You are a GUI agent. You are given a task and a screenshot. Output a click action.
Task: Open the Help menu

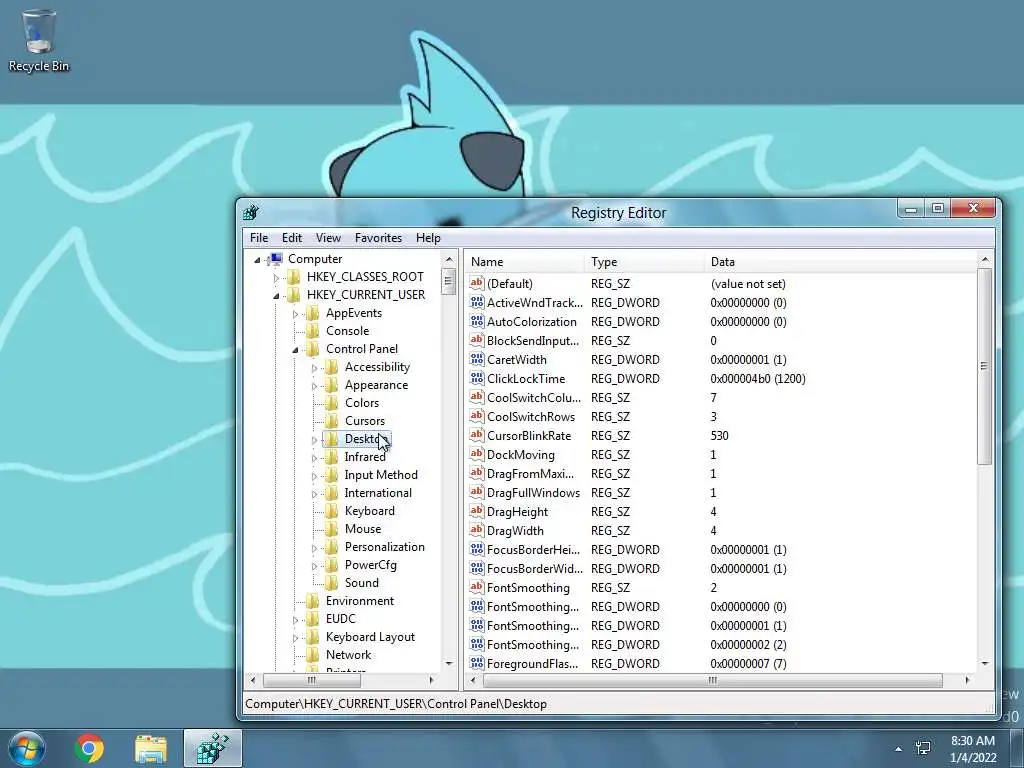coord(428,238)
